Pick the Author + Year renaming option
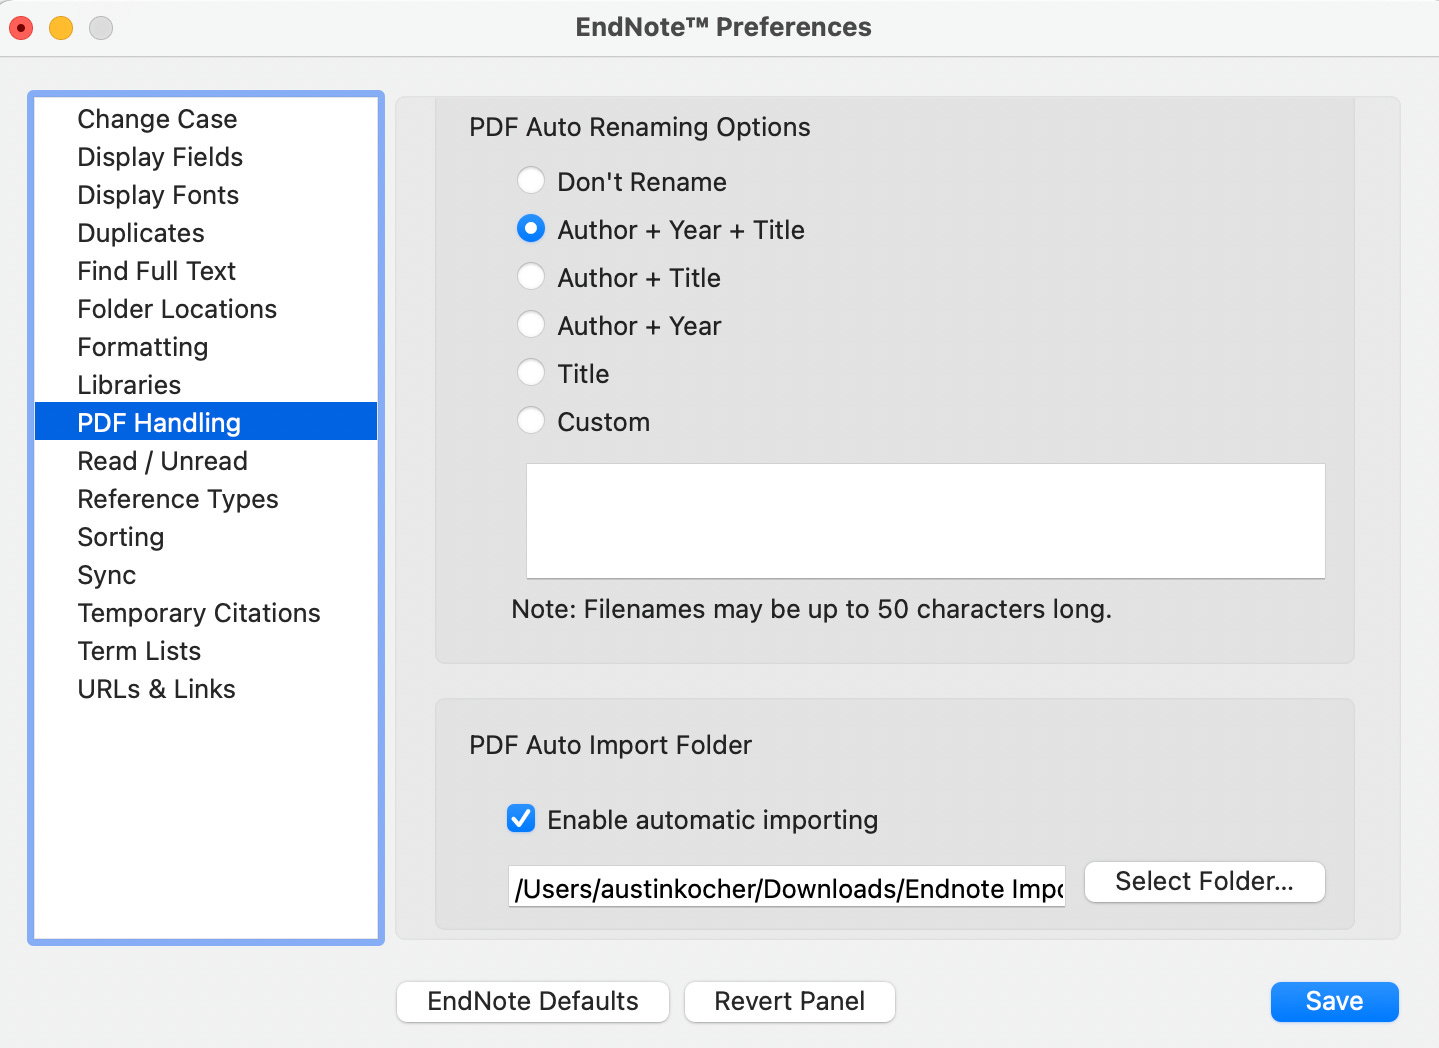The width and height of the screenshot is (1439, 1048). [531, 325]
